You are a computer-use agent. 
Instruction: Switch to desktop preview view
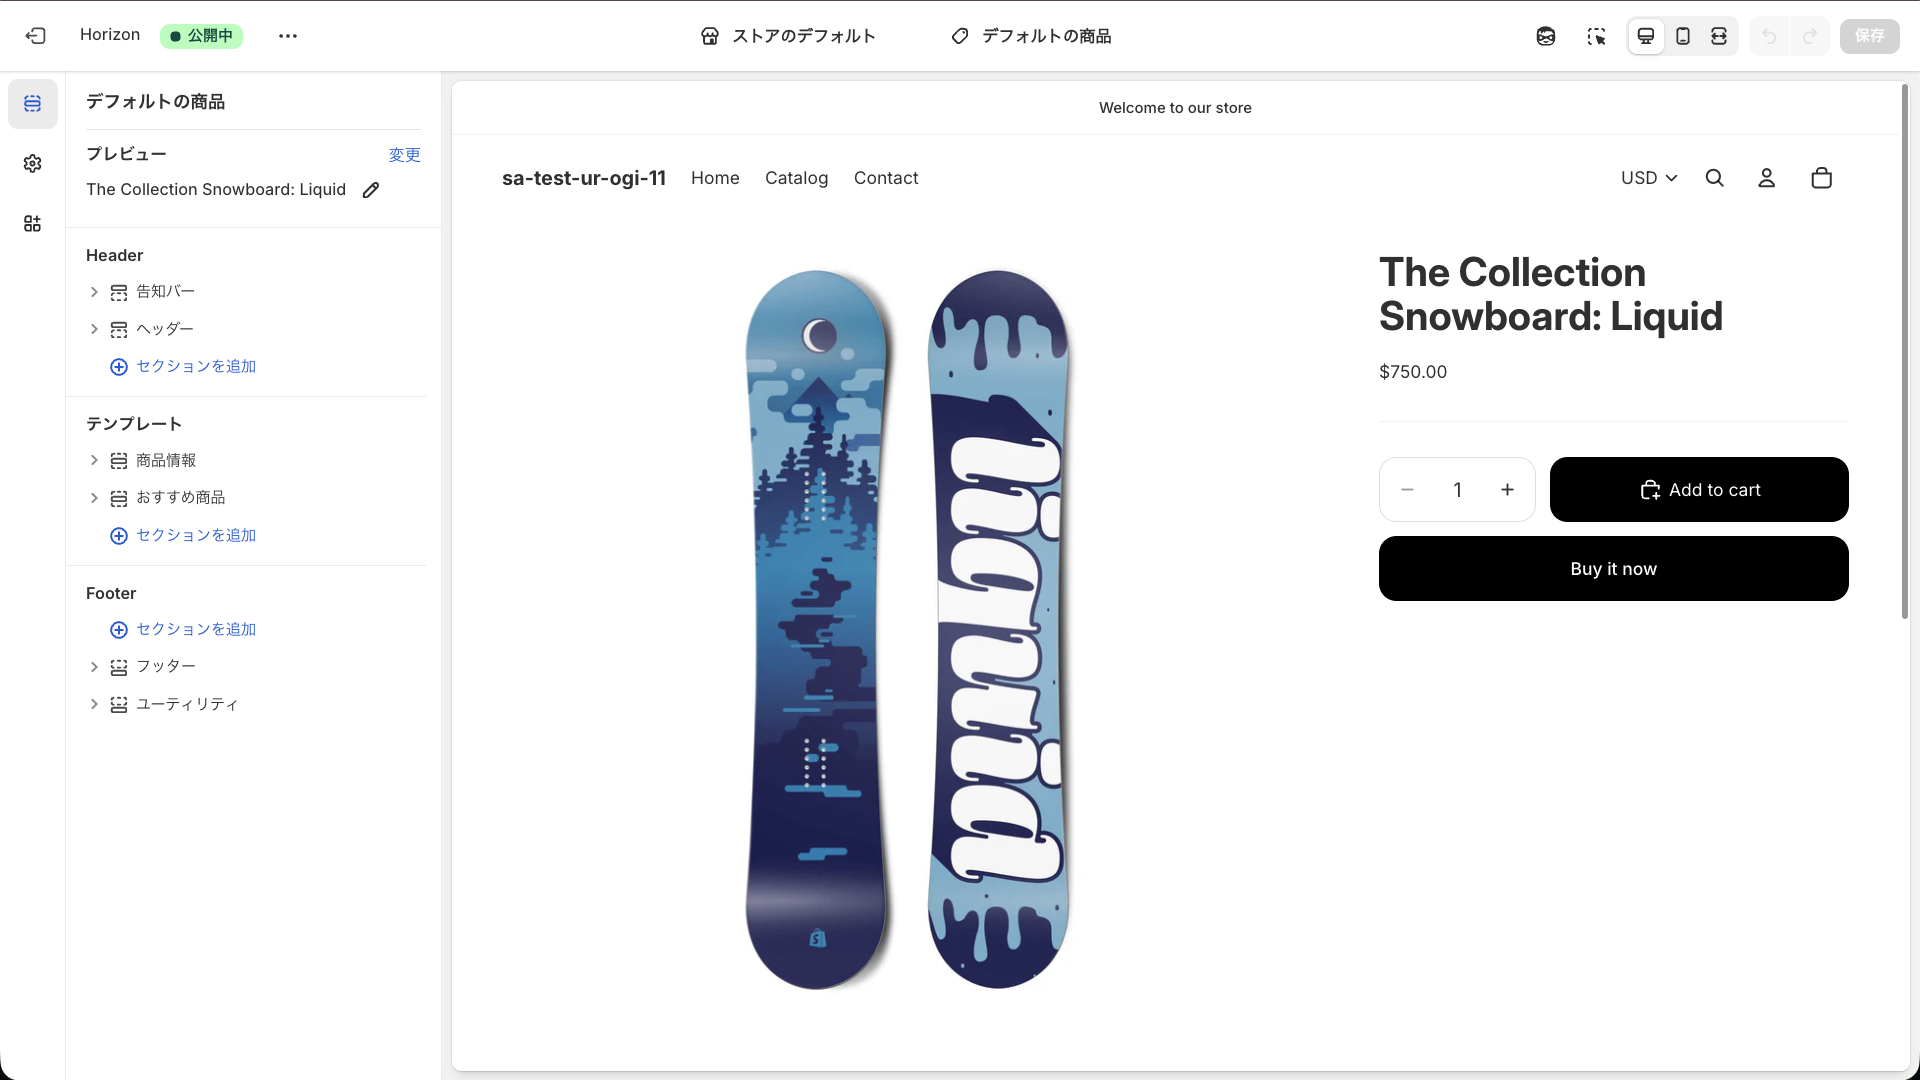point(1646,36)
